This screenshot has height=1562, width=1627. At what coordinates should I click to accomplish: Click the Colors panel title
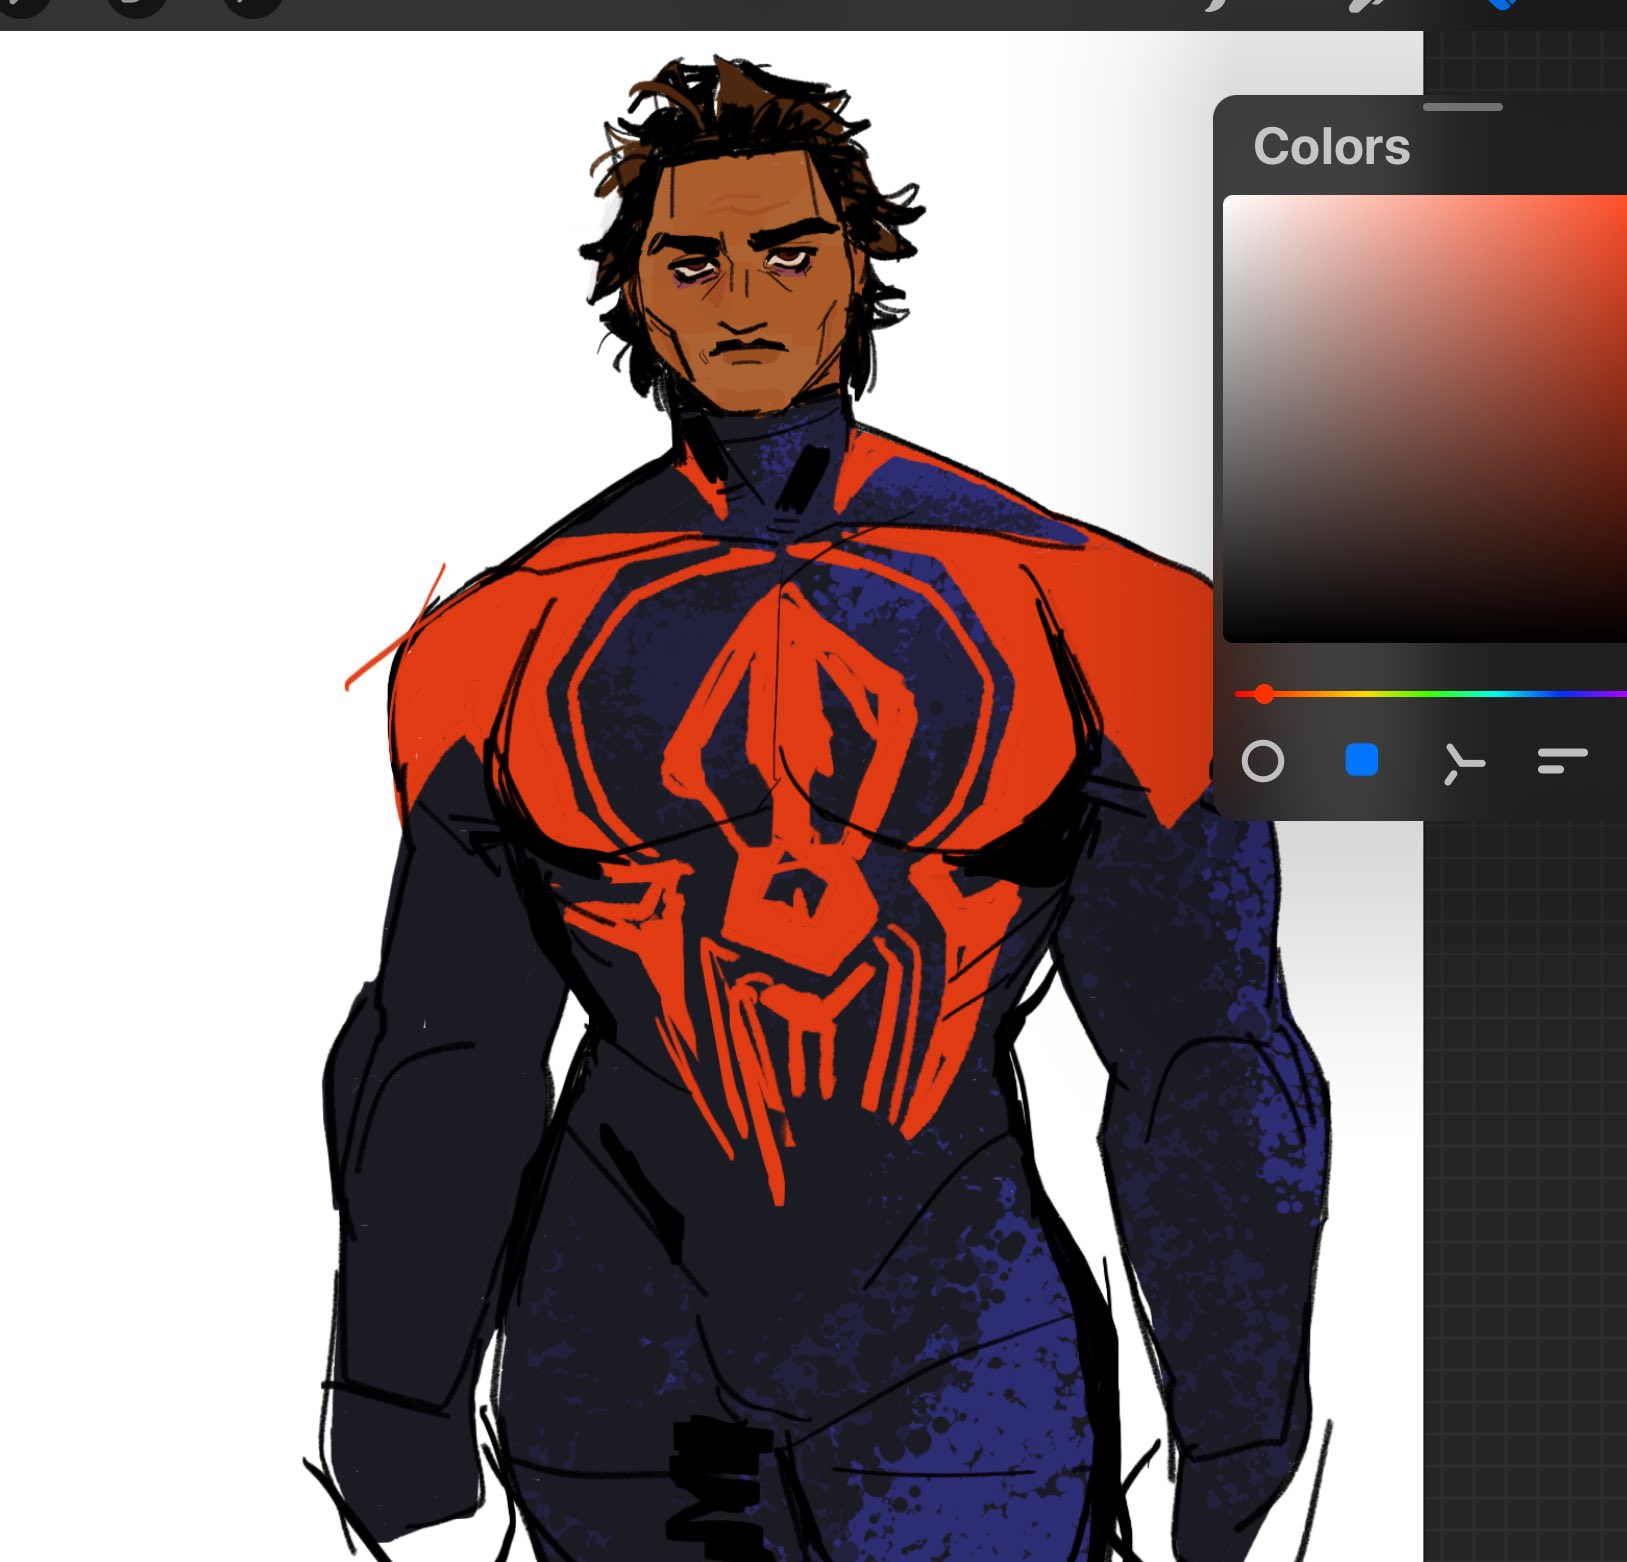click(1331, 147)
